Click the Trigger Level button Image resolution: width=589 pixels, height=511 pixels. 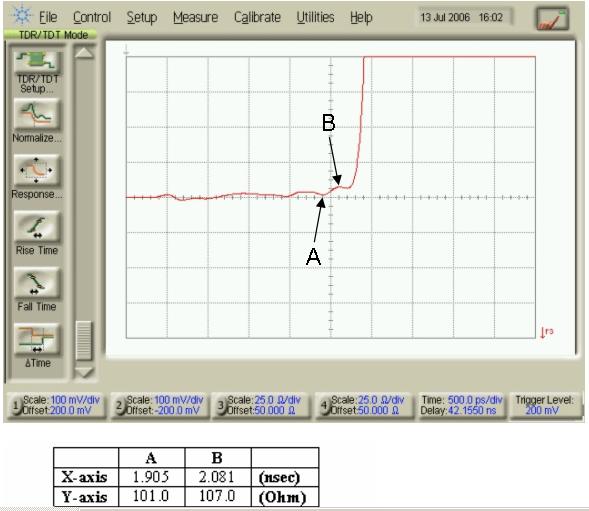(x=545, y=405)
